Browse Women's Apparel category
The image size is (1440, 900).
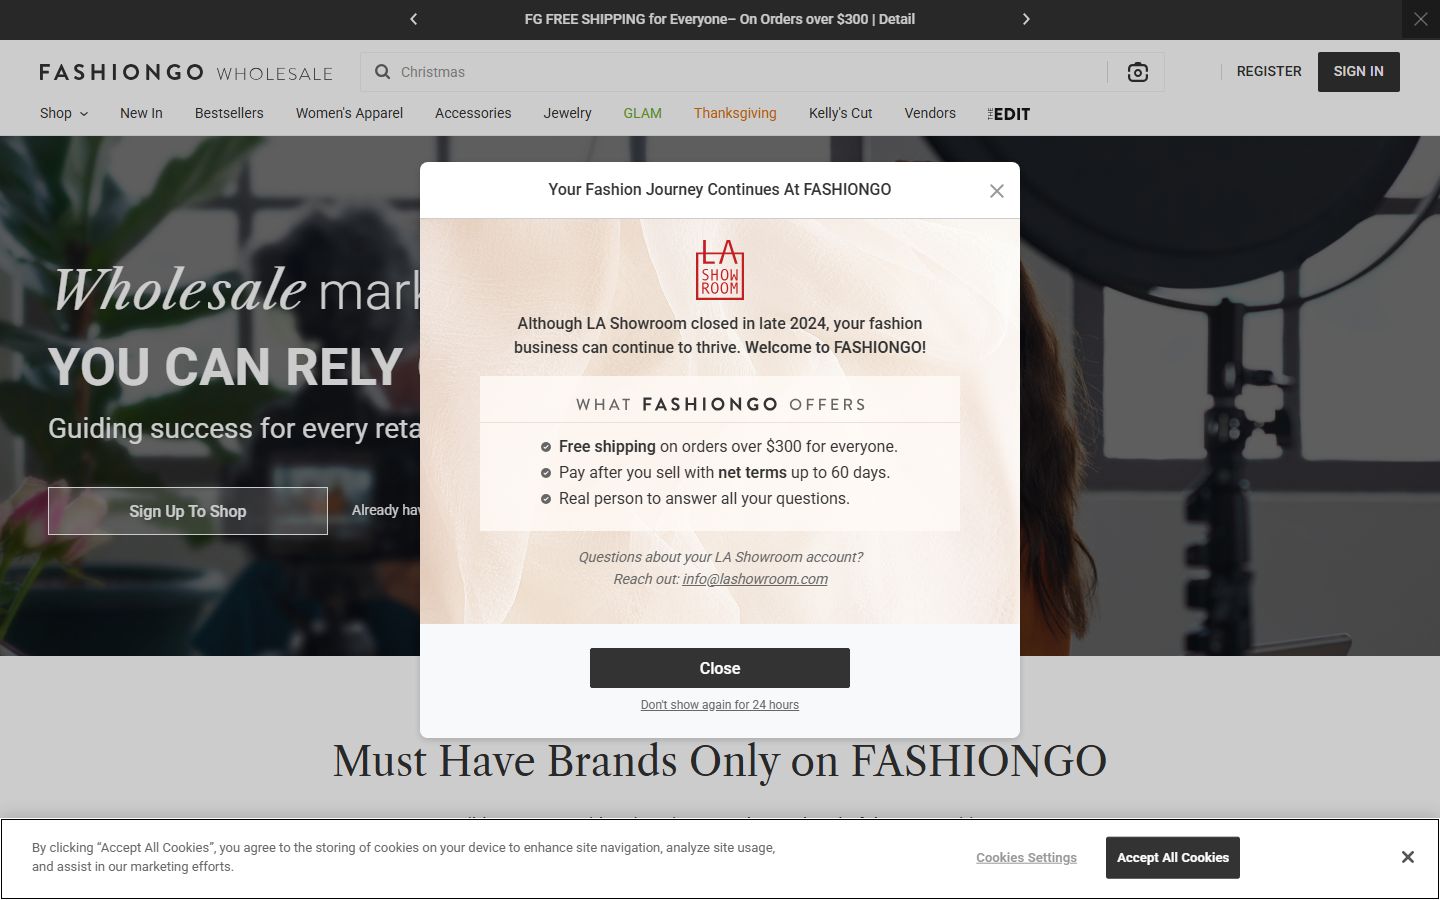tap(349, 113)
